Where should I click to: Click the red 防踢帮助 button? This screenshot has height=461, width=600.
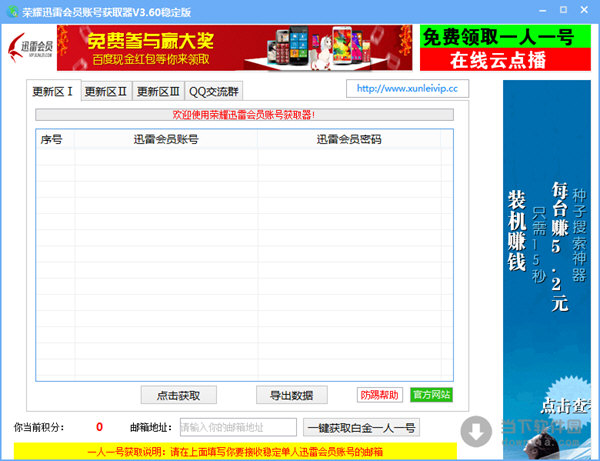pyautogui.click(x=380, y=395)
